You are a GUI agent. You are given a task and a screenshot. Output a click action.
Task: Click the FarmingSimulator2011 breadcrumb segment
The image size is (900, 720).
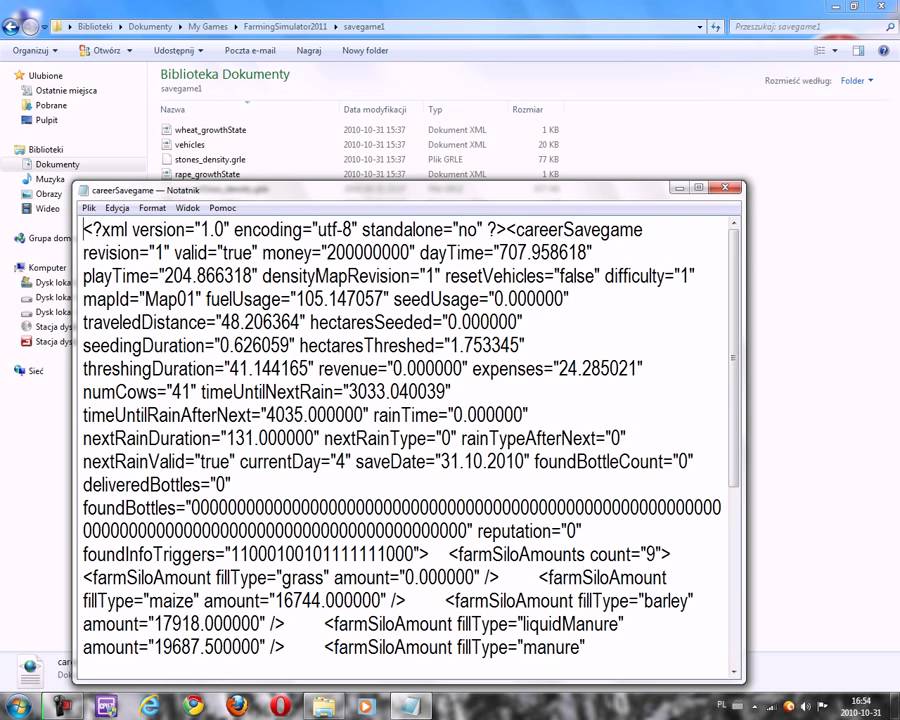click(x=285, y=26)
